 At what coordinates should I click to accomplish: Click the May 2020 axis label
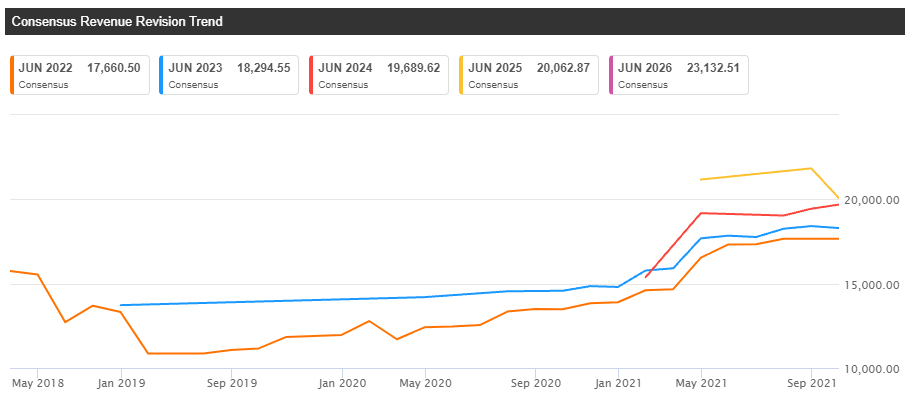pos(426,383)
